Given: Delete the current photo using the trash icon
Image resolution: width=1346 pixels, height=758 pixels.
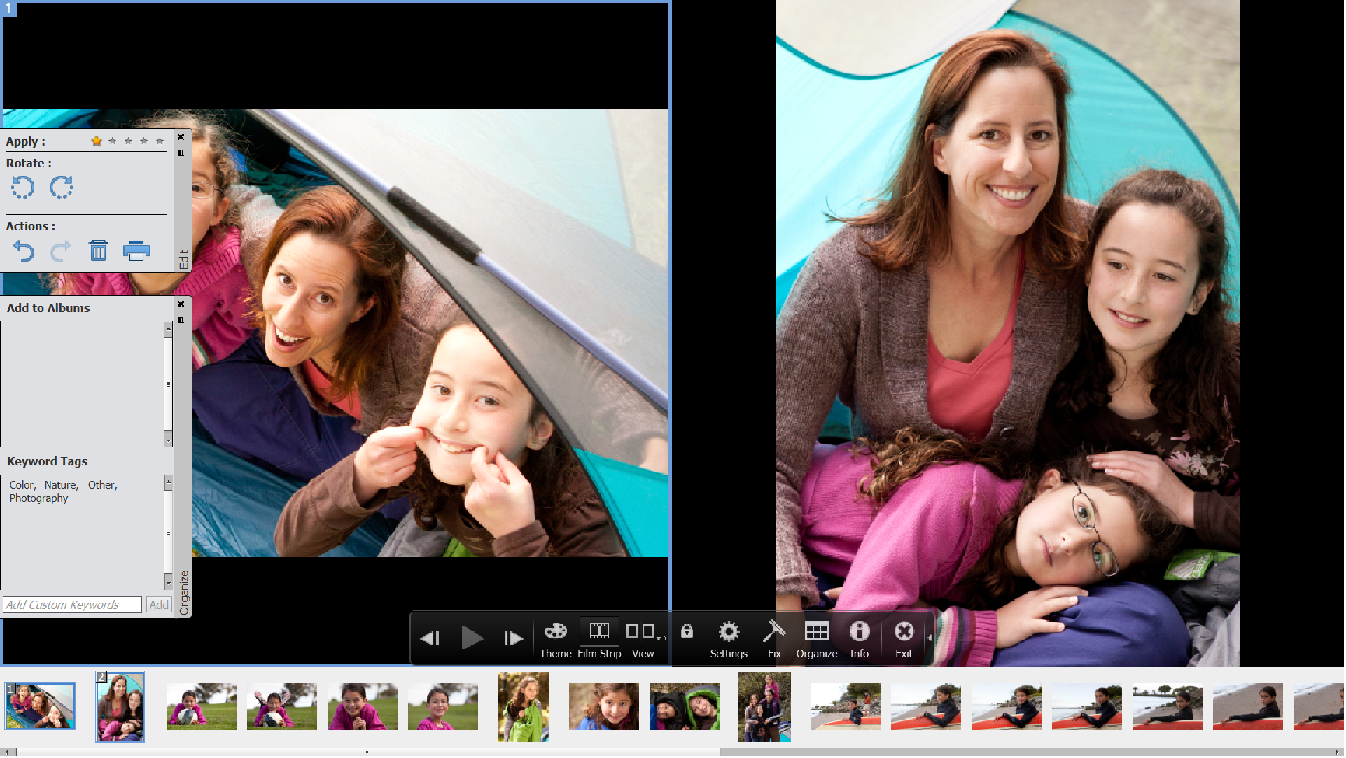Looking at the screenshot, I should pyautogui.click(x=97, y=250).
